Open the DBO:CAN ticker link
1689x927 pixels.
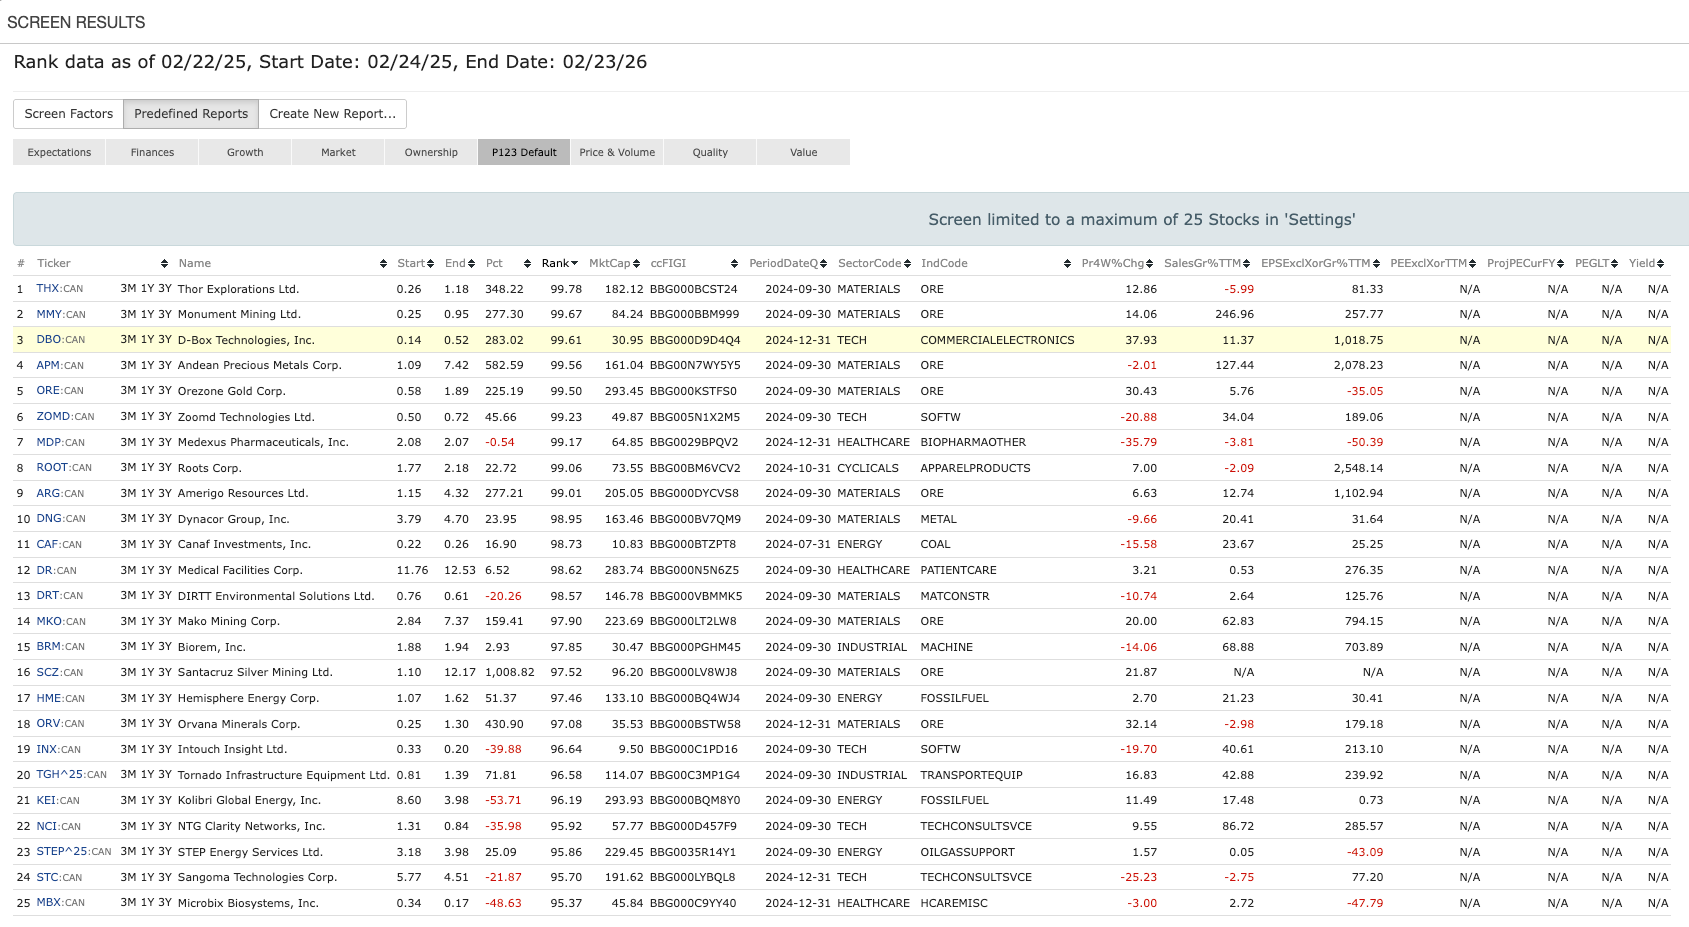(61, 340)
